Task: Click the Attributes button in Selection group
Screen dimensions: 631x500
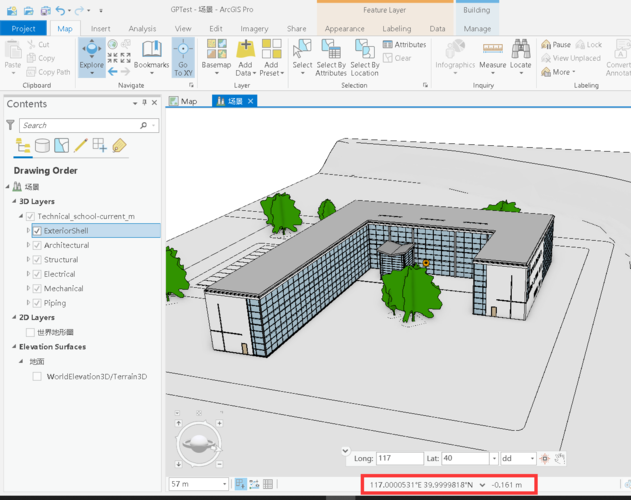Action: (x=404, y=45)
